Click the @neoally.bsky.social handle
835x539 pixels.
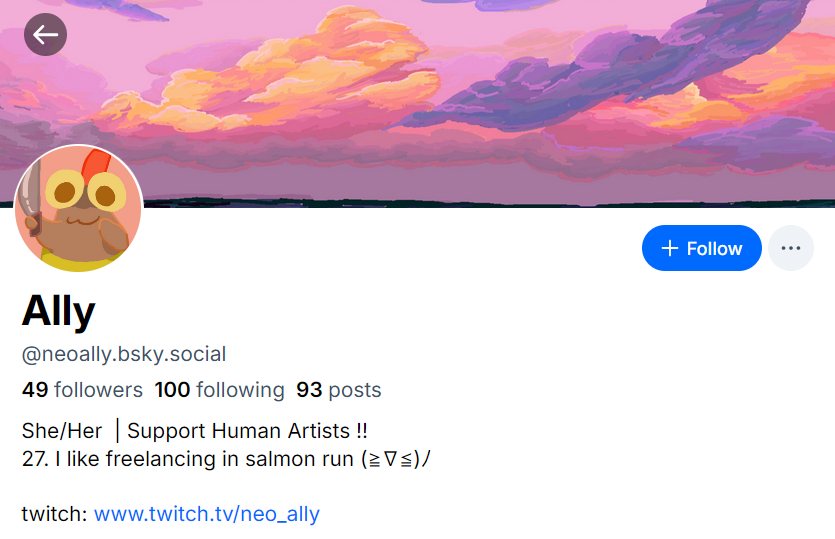pyautogui.click(x=124, y=354)
